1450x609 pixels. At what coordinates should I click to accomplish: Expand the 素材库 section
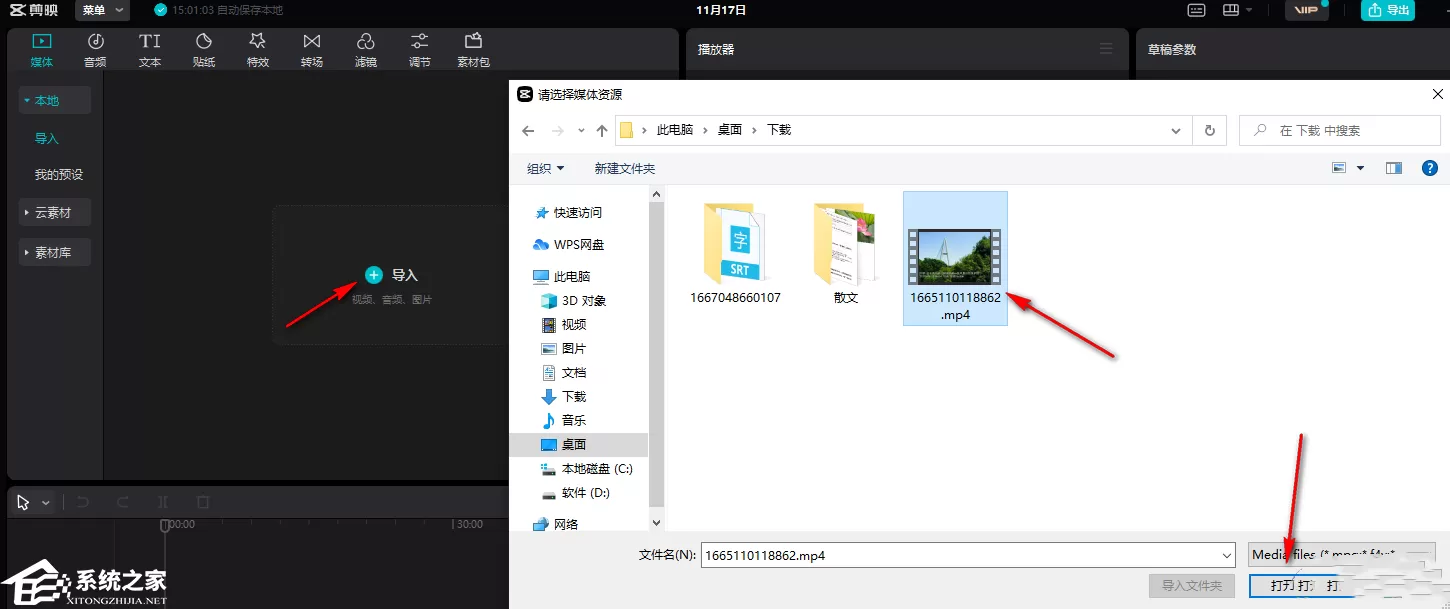(55, 253)
